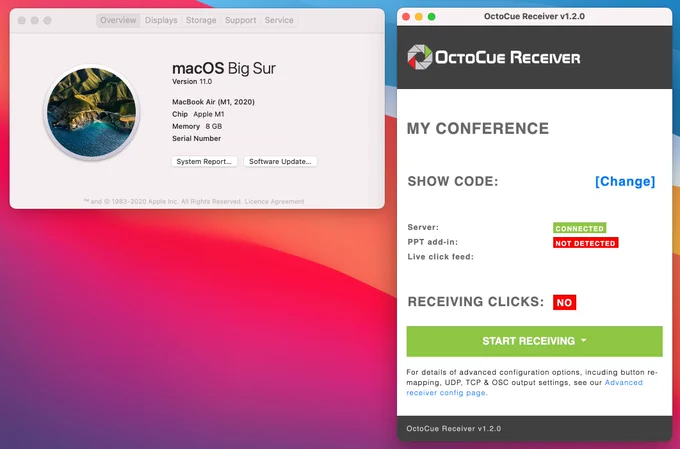Screen dimensions: 680x449
Task: Click the START RECEIVING button
Action: [x=534, y=341]
